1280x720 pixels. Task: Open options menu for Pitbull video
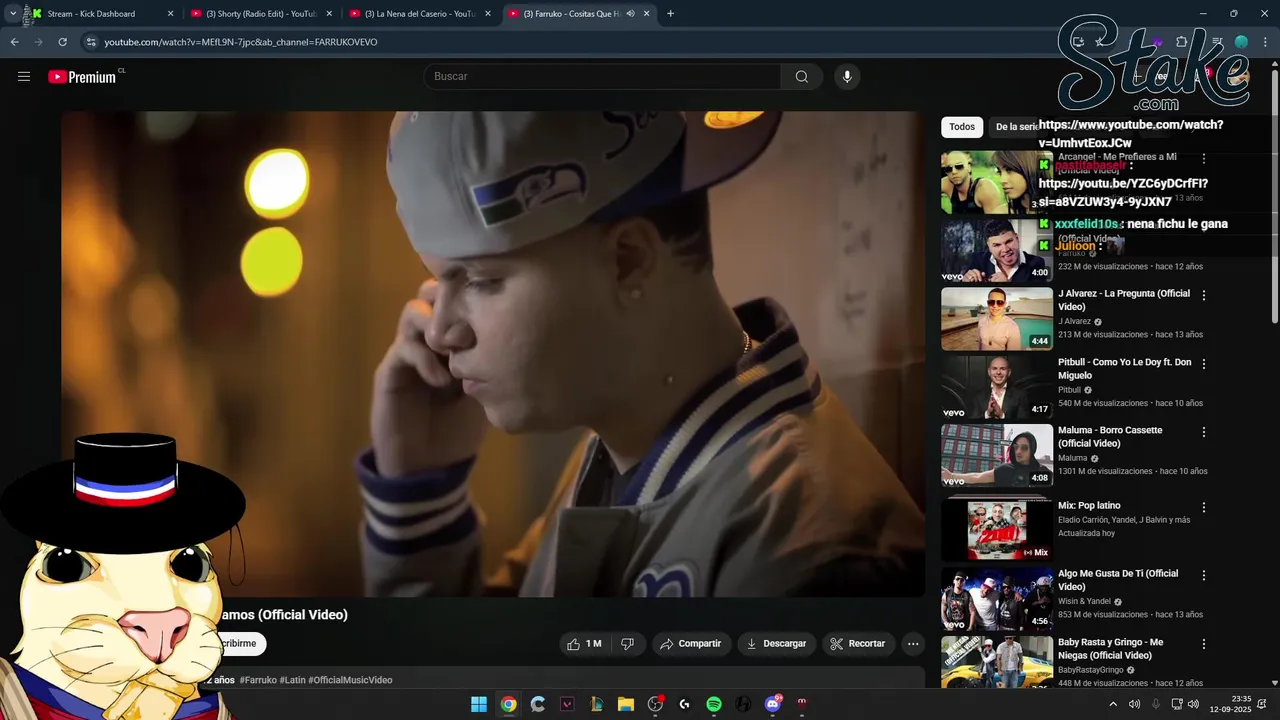coord(1204,364)
